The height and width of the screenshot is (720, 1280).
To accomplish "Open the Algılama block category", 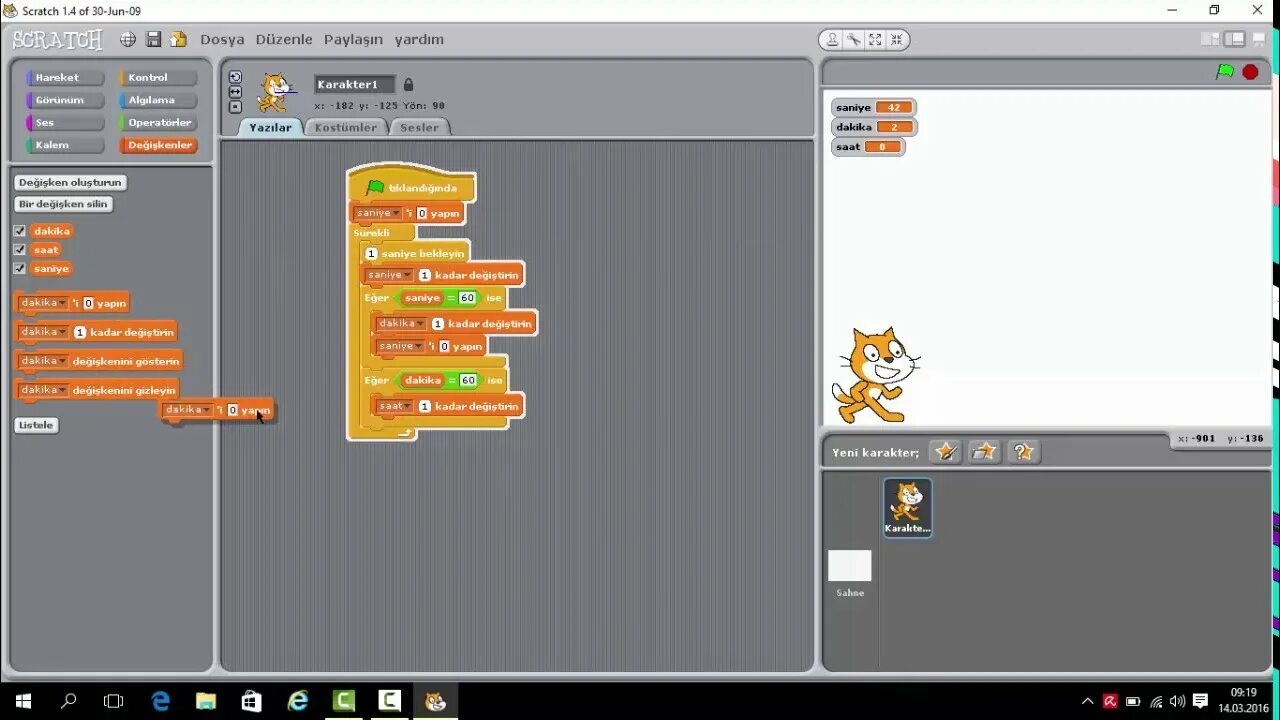I will [157, 100].
